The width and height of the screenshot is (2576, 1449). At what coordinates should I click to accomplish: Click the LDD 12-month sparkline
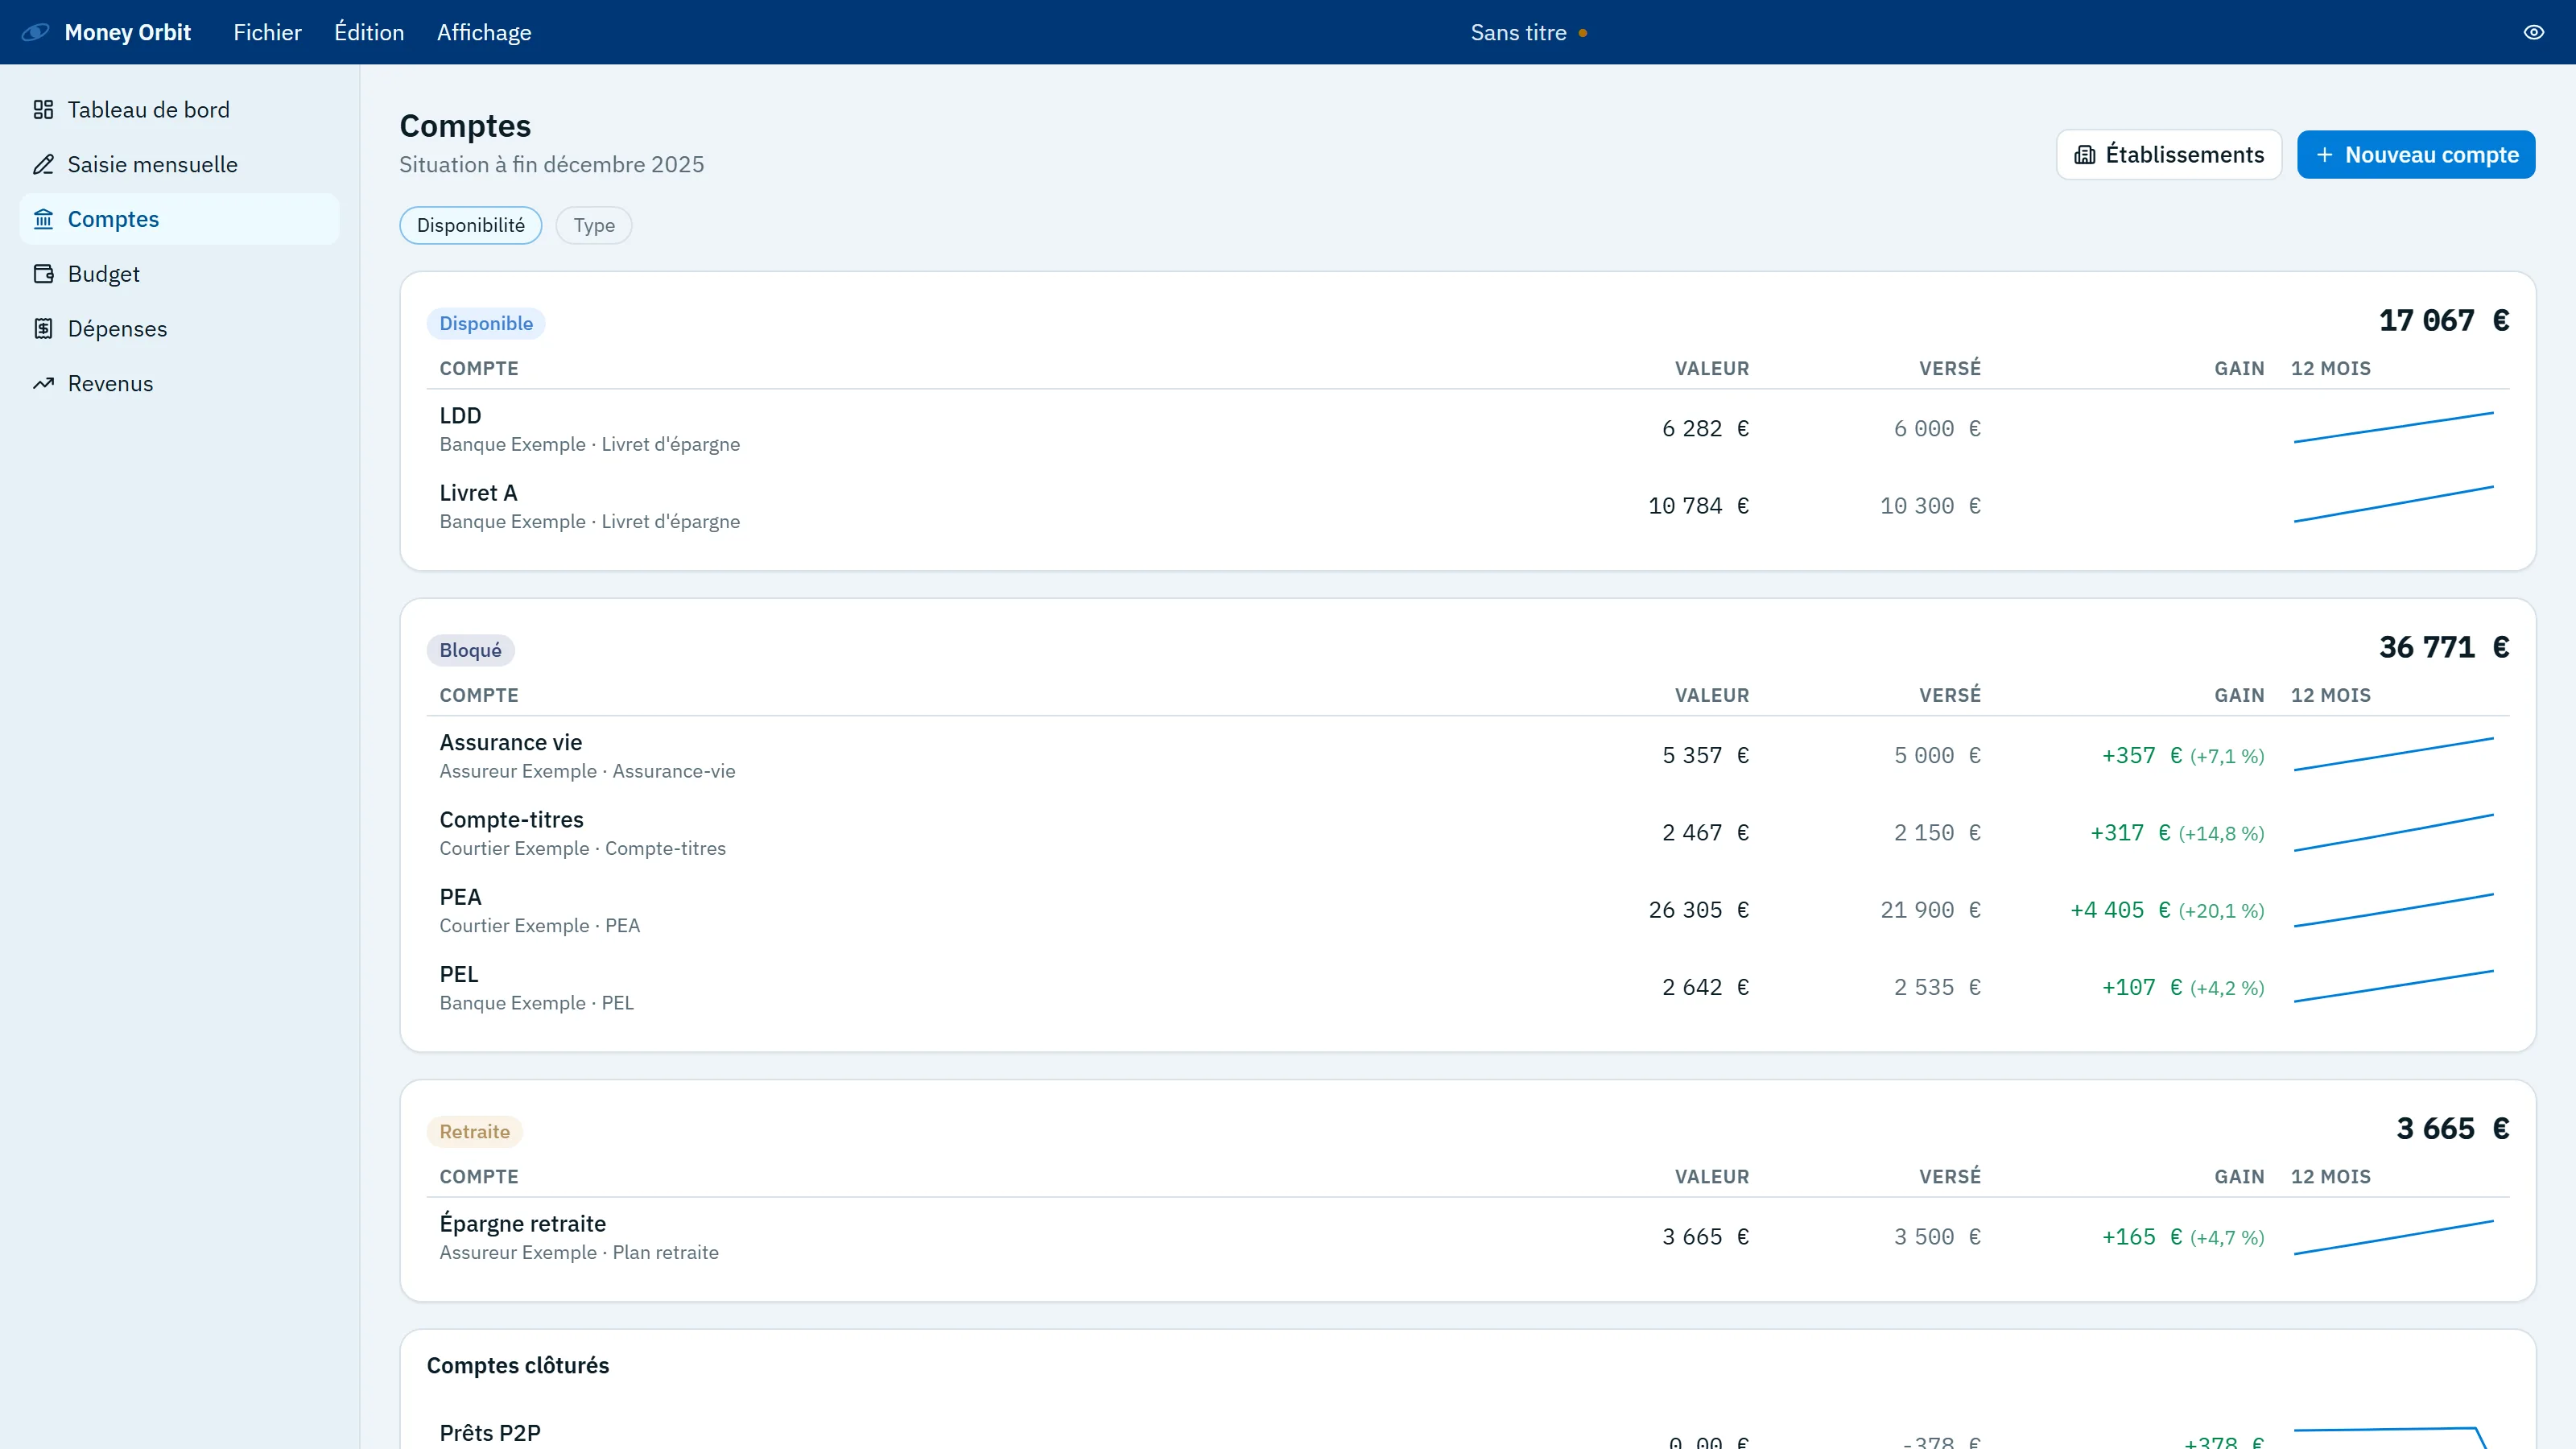(2393, 427)
